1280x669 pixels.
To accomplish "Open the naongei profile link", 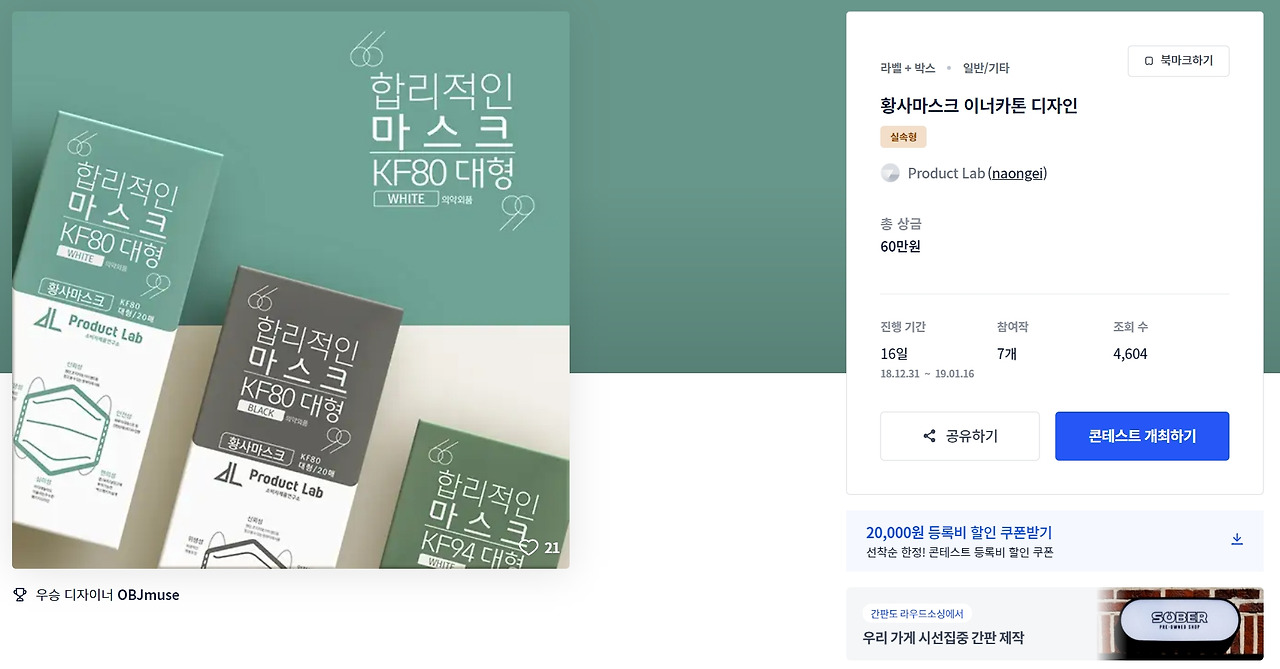I will click(x=1018, y=173).
